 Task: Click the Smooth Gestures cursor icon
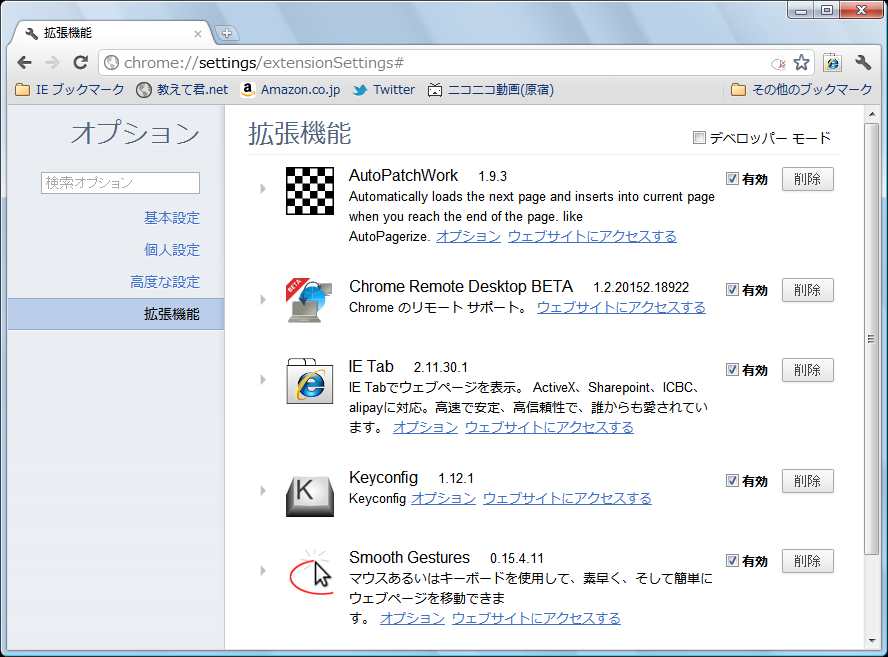[x=310, y=571]
